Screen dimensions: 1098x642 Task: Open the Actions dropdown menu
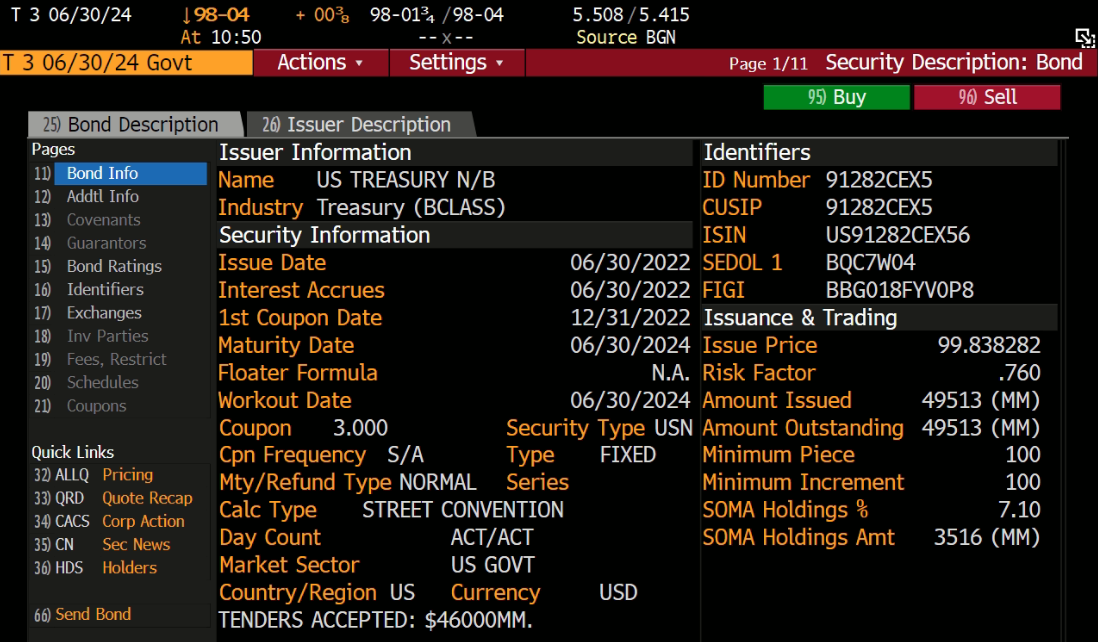(321, 62)
